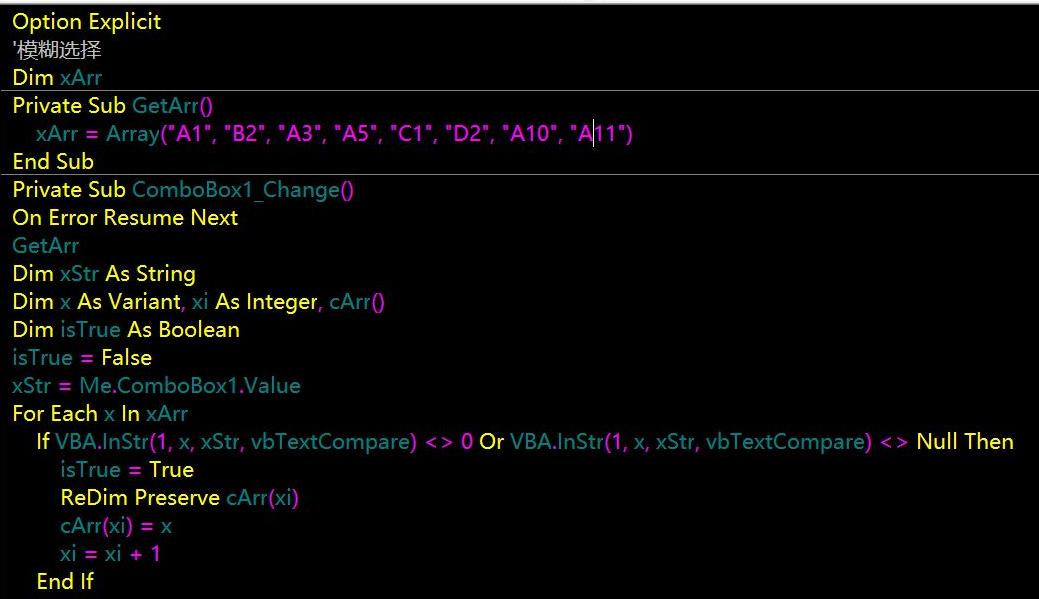The image size is (1039, 599).
Task: Click the ComboBox1_Change() procedure name
Action: tap(242, 190)
